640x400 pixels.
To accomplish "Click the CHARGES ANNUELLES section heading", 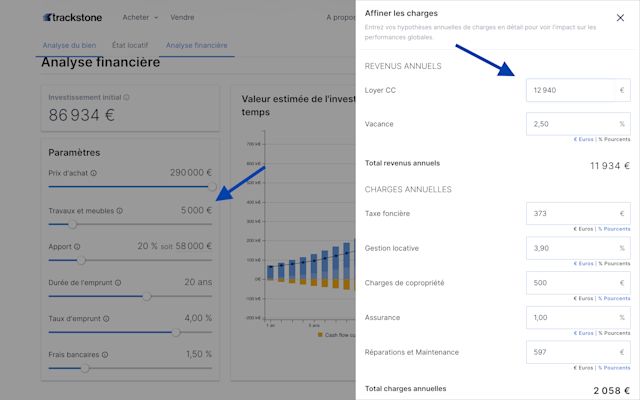I will [x=408, y=189].
